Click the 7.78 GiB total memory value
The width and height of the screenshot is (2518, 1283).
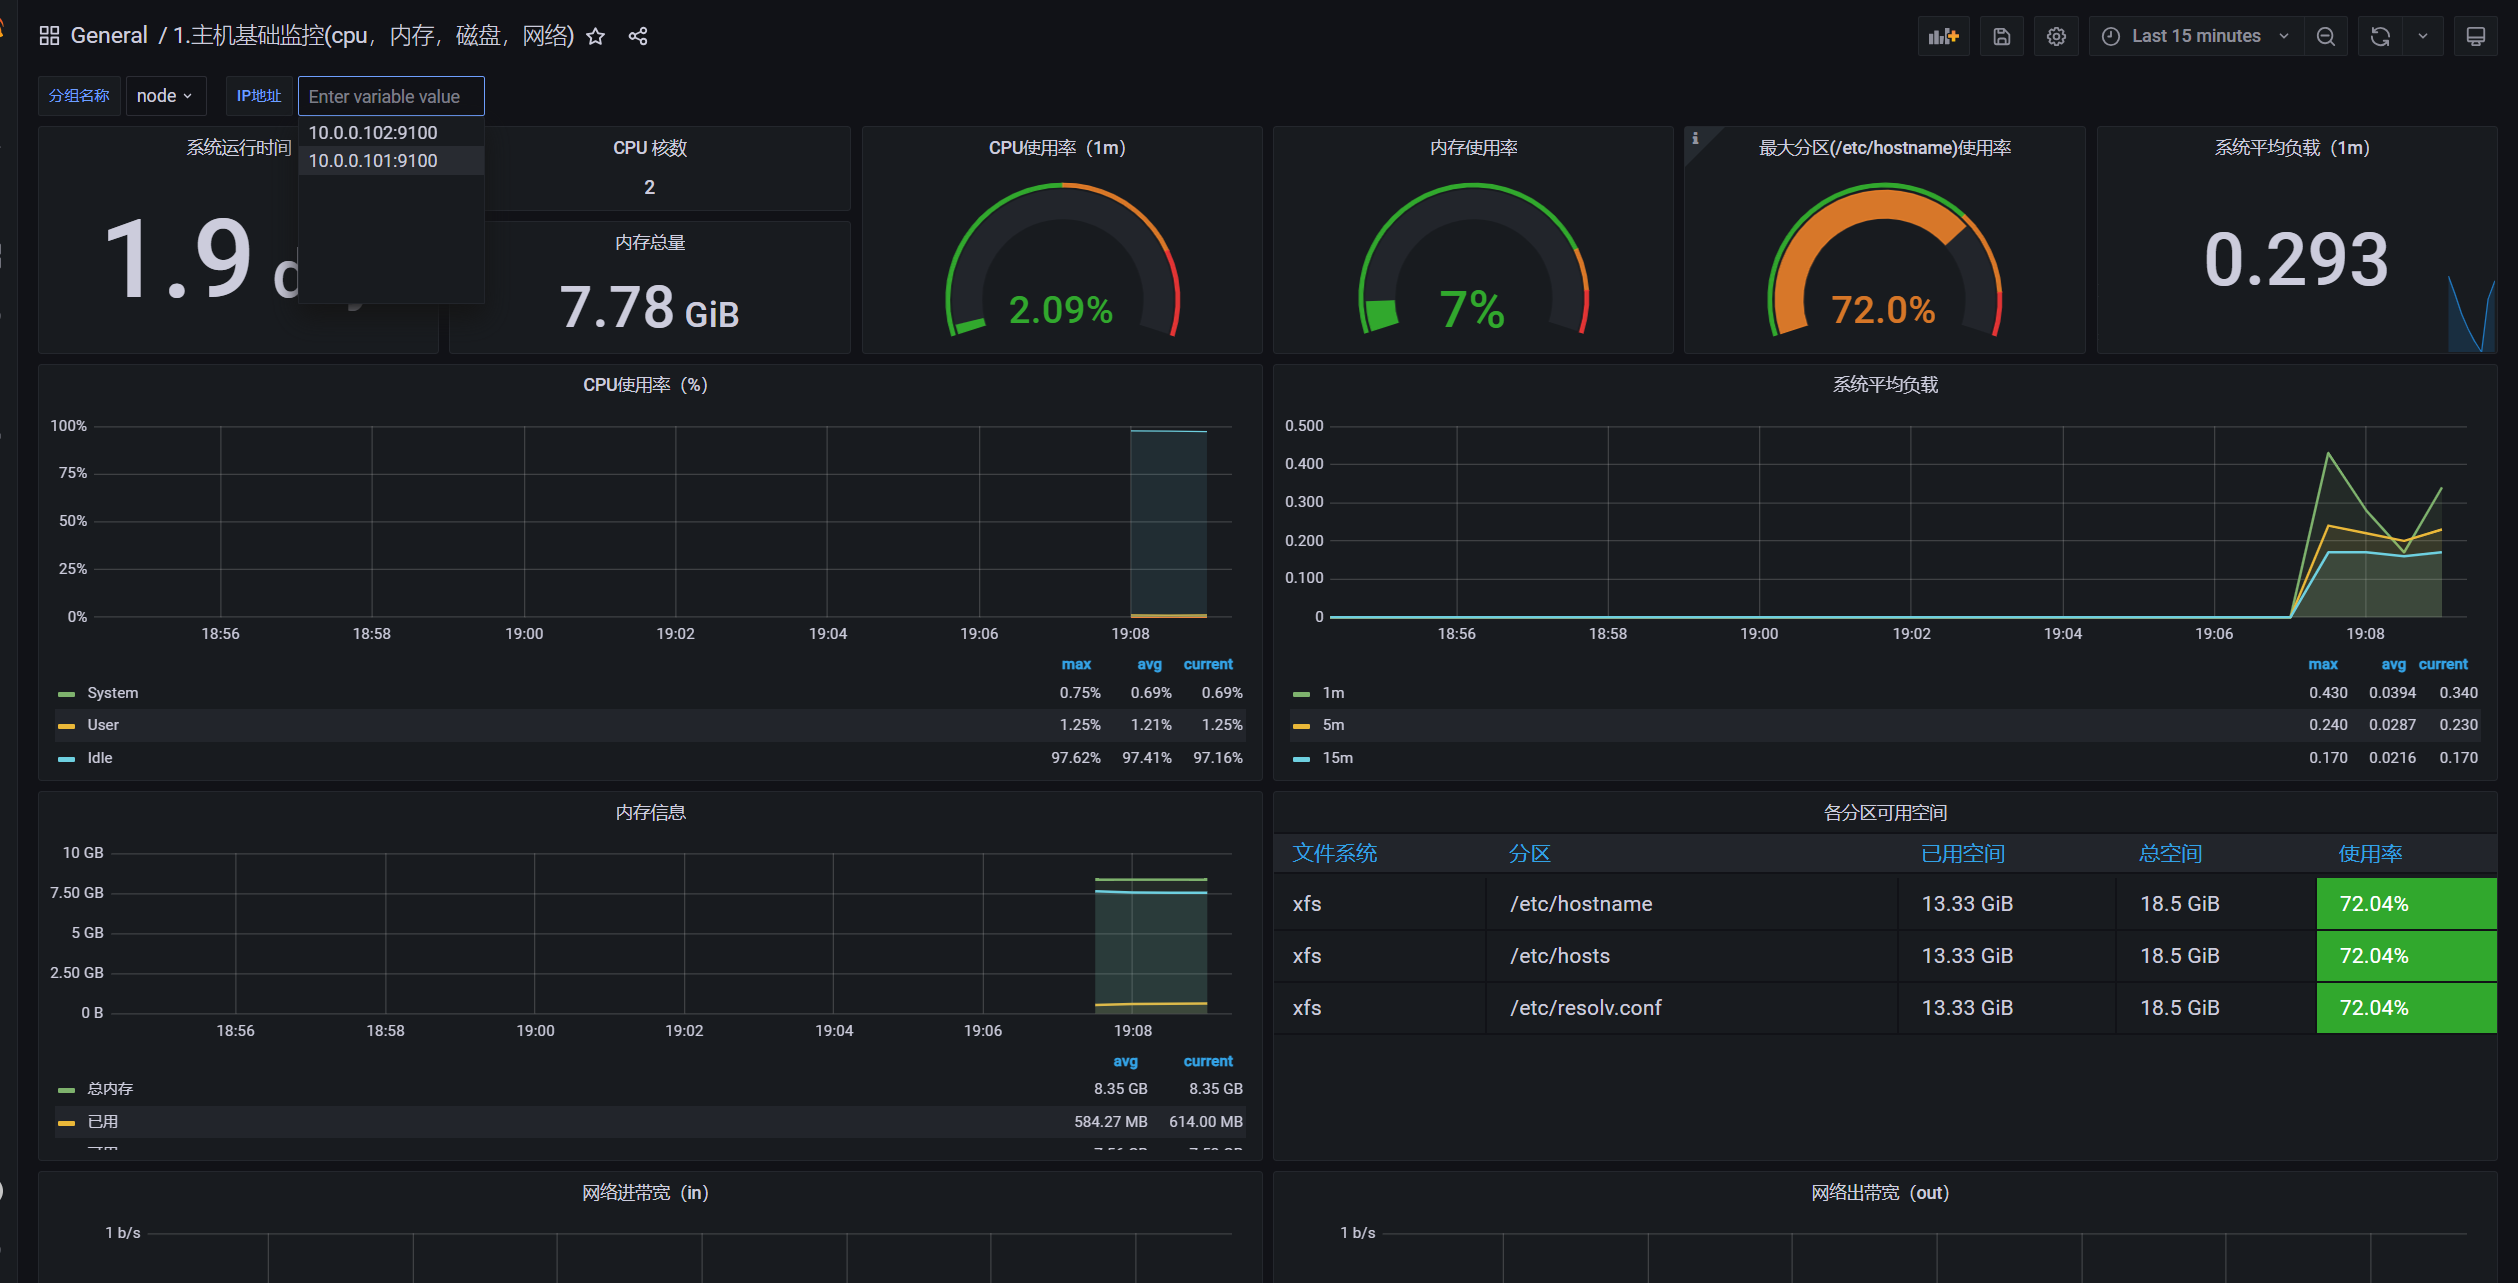click(649, 307)
